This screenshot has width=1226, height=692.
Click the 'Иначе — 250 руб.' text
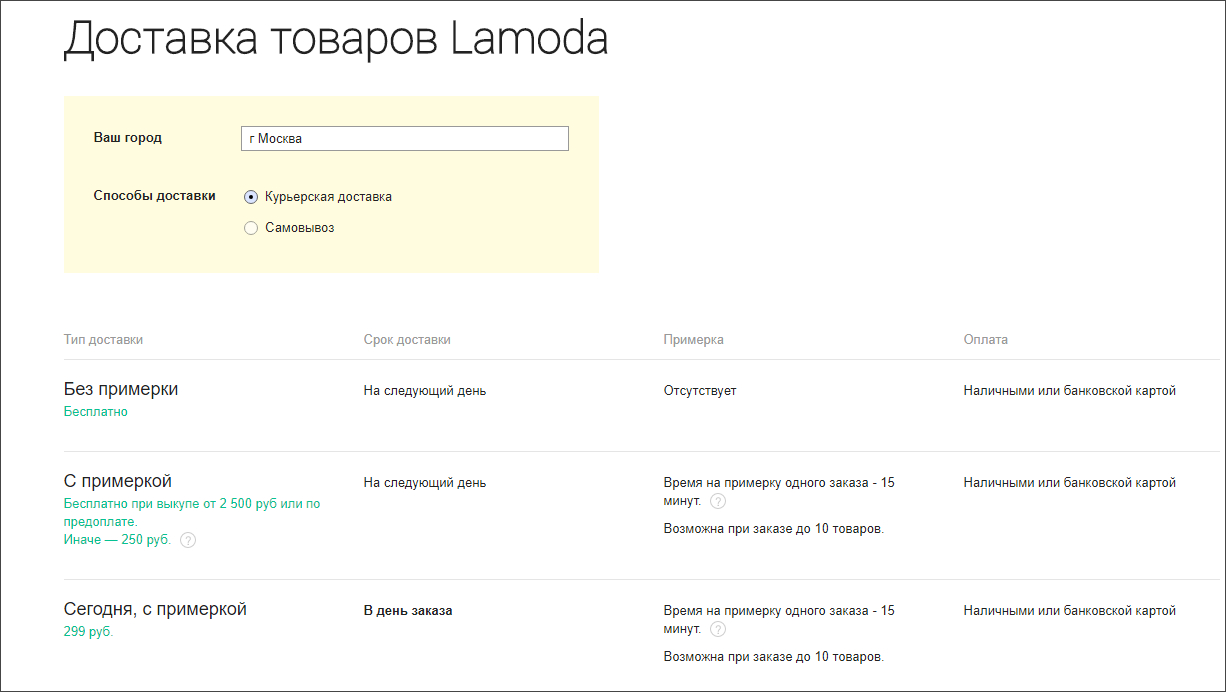point(118,540)
